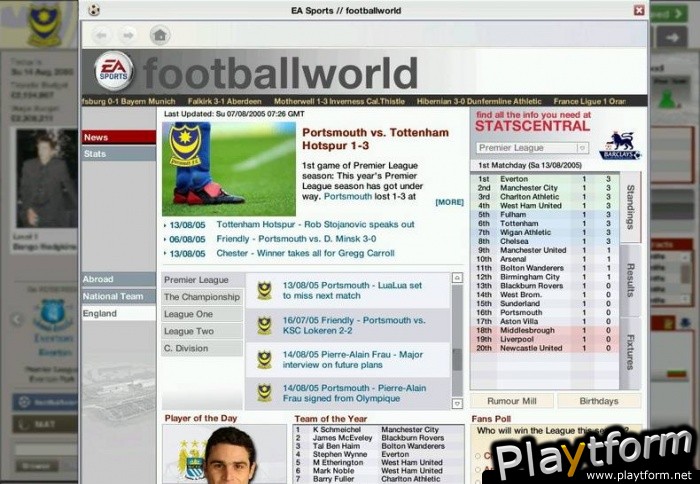Switch to the Standings vertical tab
This screenshot has width=700, height=484.
coord(631,207)
